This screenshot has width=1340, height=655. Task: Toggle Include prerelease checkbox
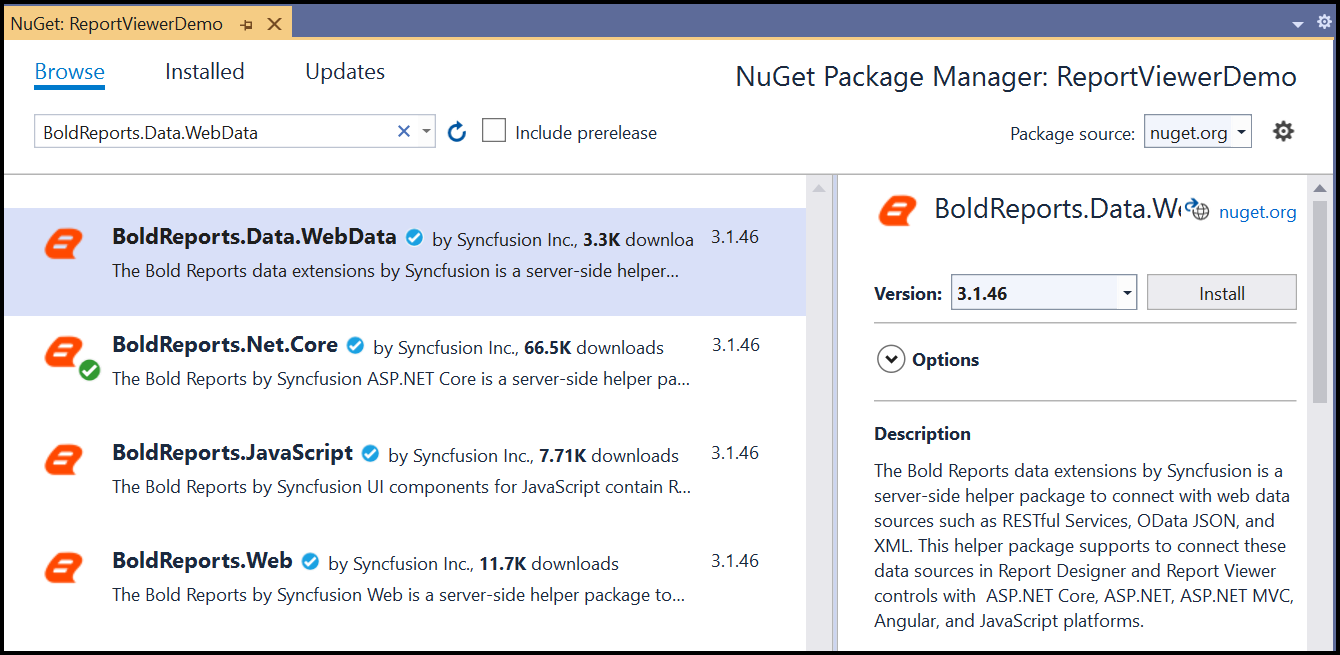[494, 131]
